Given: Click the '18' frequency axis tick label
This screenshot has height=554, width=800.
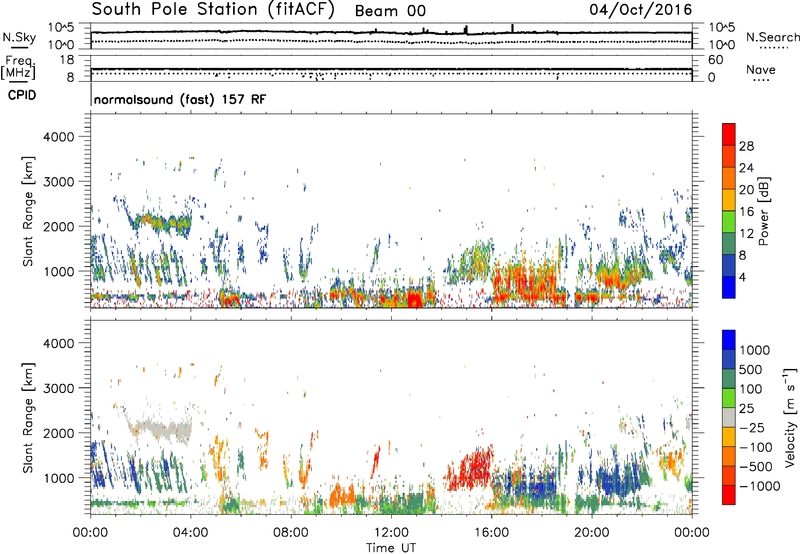Looking at the screenshot, I should (x=67, y=60).
